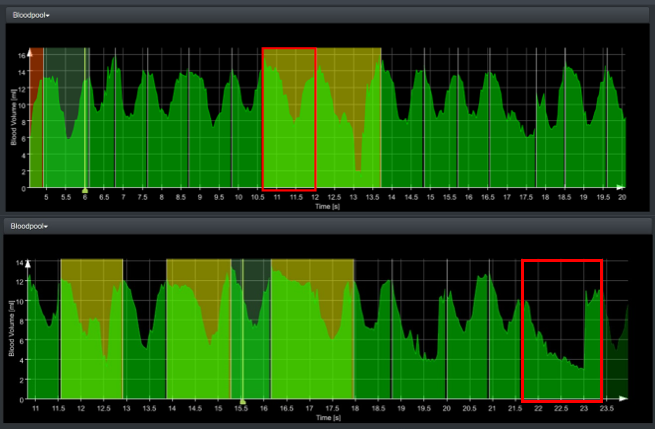The image size is (655, 429).
Task: Click the bottom chart's time axis right arrow
Action: pos(621,398)
